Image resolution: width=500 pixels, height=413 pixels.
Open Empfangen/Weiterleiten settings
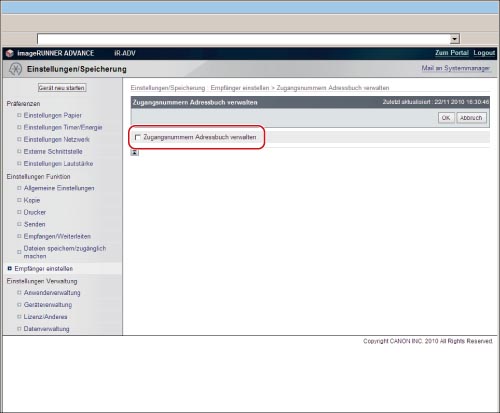coord(57,236)
